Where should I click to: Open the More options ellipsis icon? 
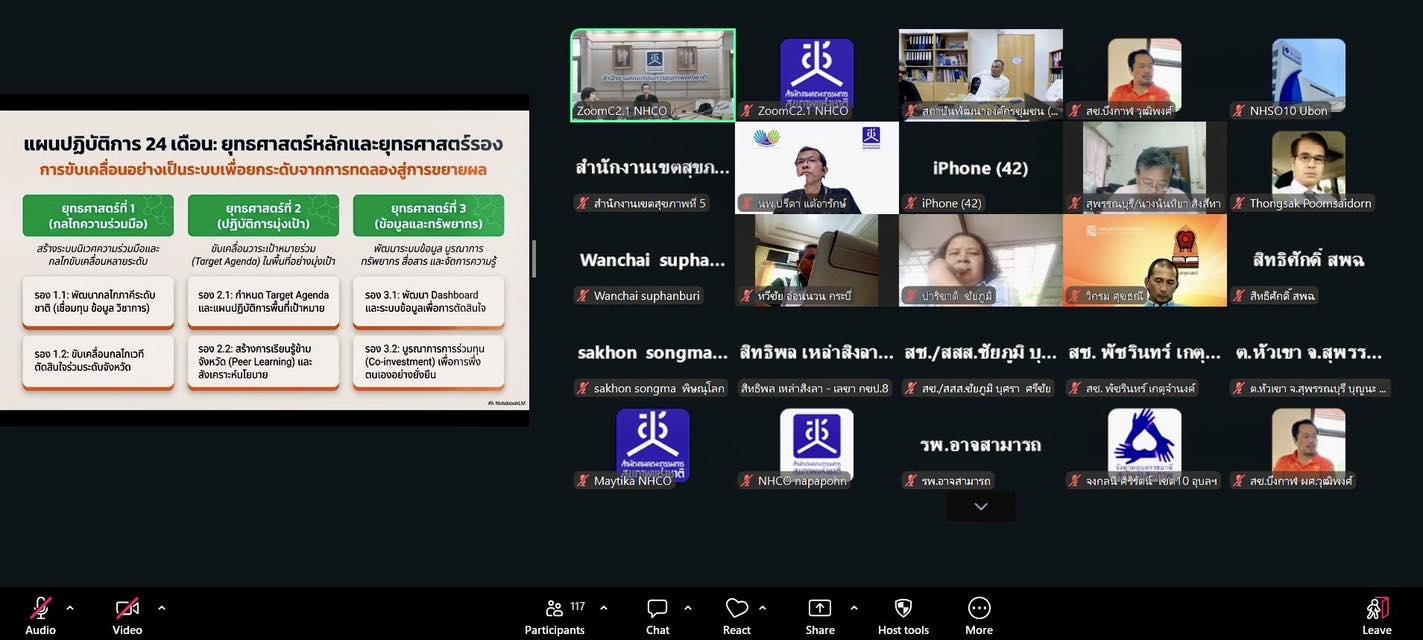click(x=979, y=608)
